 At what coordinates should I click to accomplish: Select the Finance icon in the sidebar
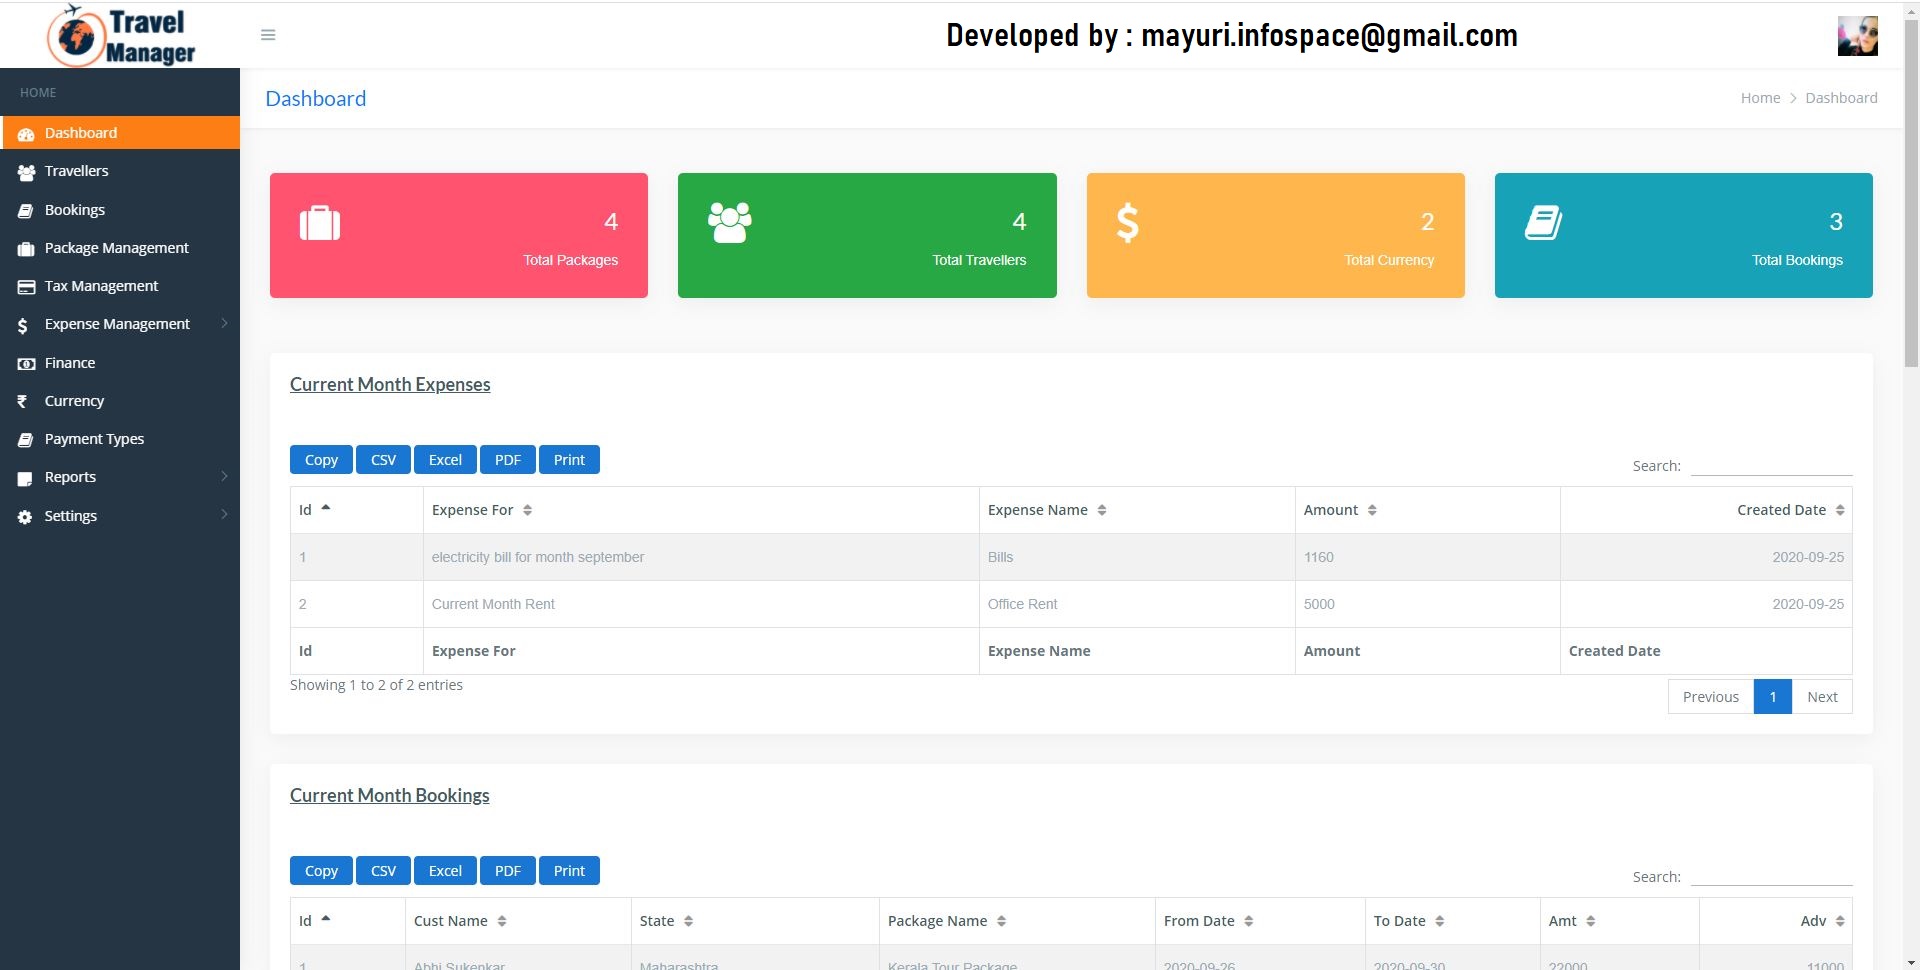click(x=24, y=362)
